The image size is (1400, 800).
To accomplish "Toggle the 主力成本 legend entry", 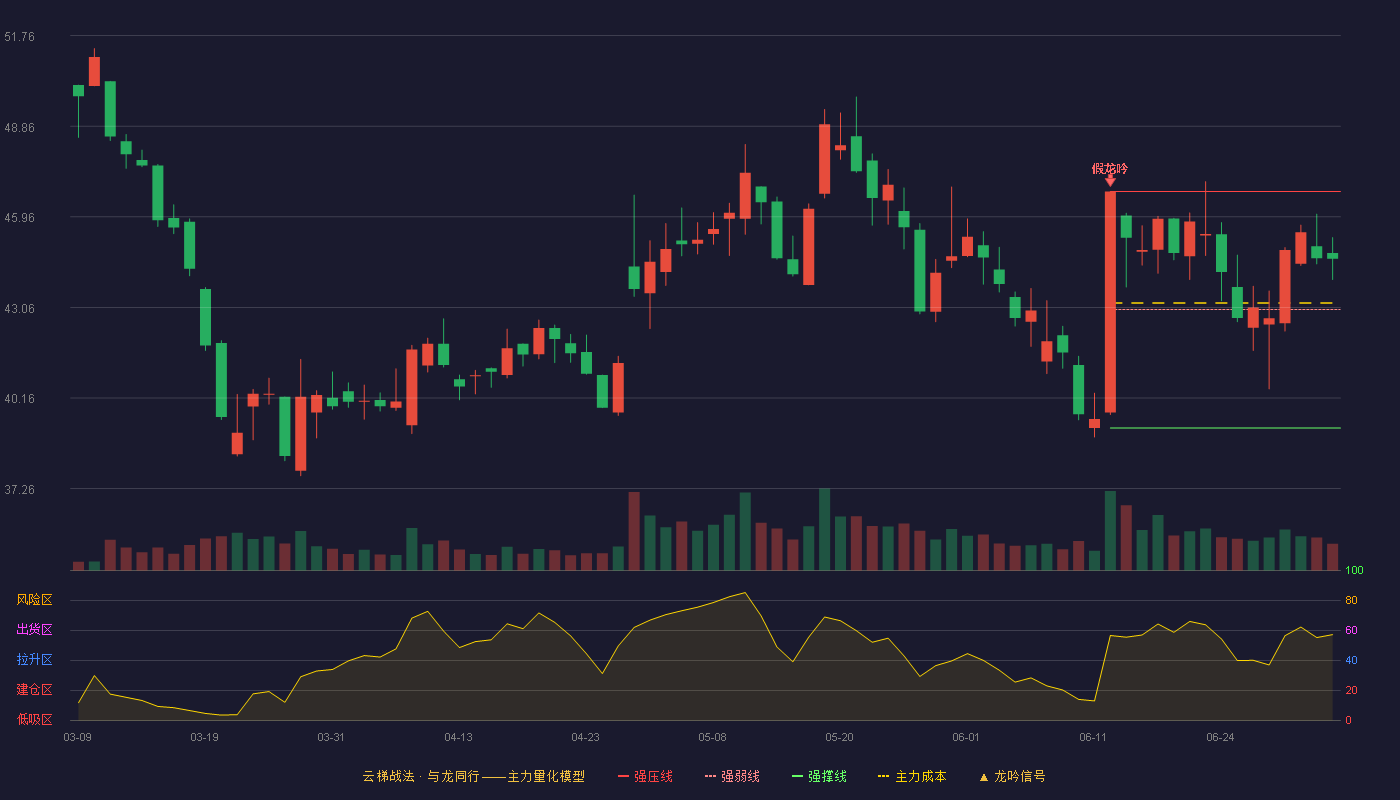I will (912, 776).
